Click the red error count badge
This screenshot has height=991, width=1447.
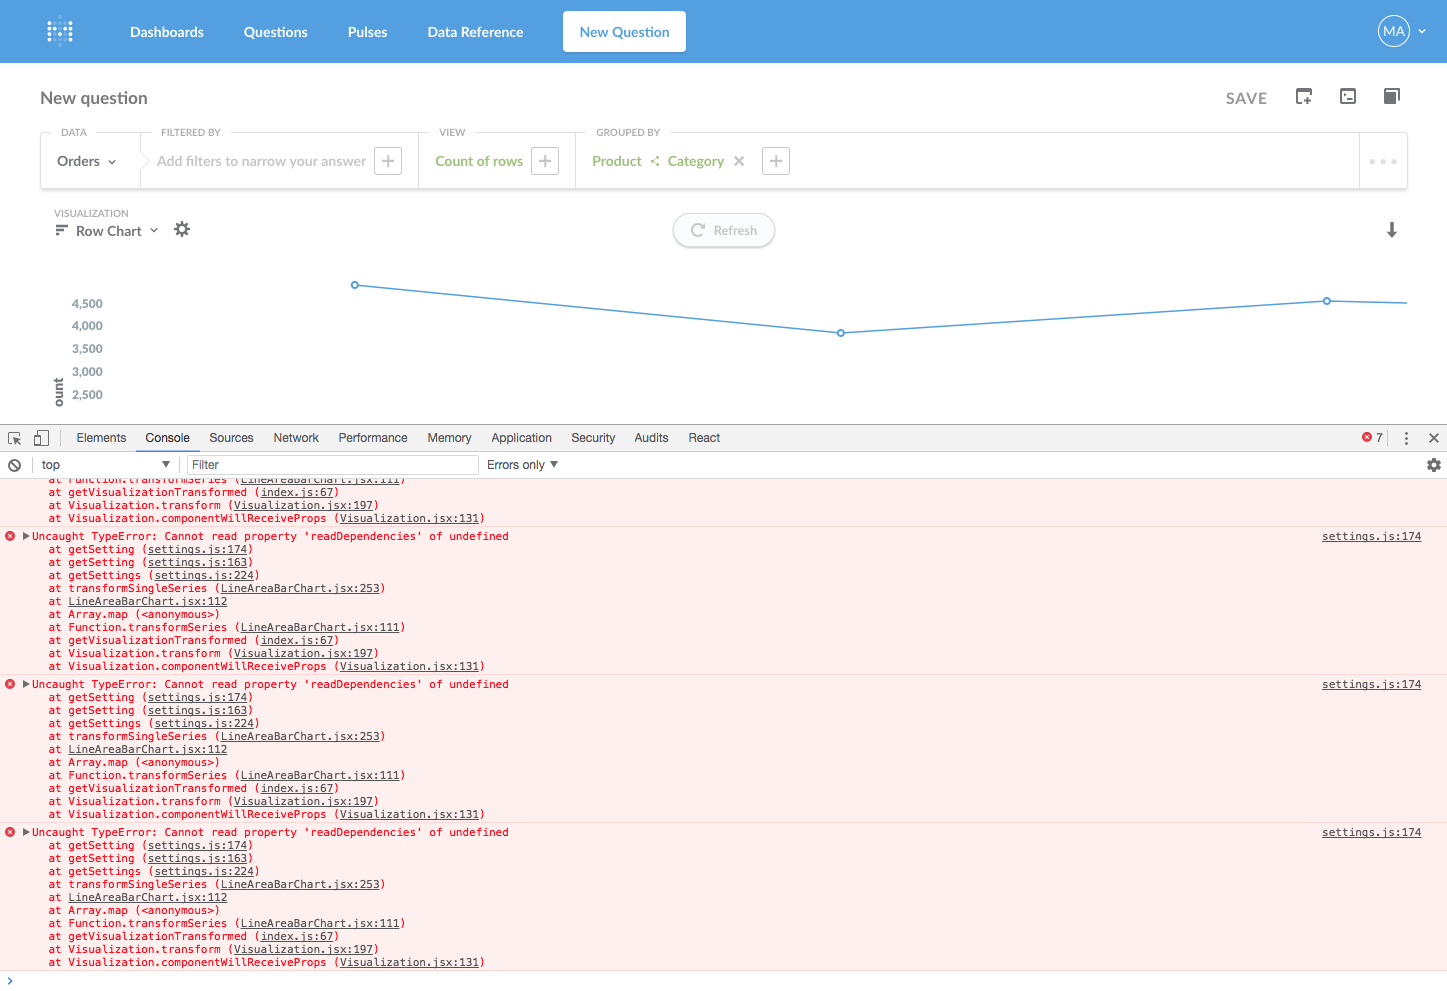tap(1372, 438)
